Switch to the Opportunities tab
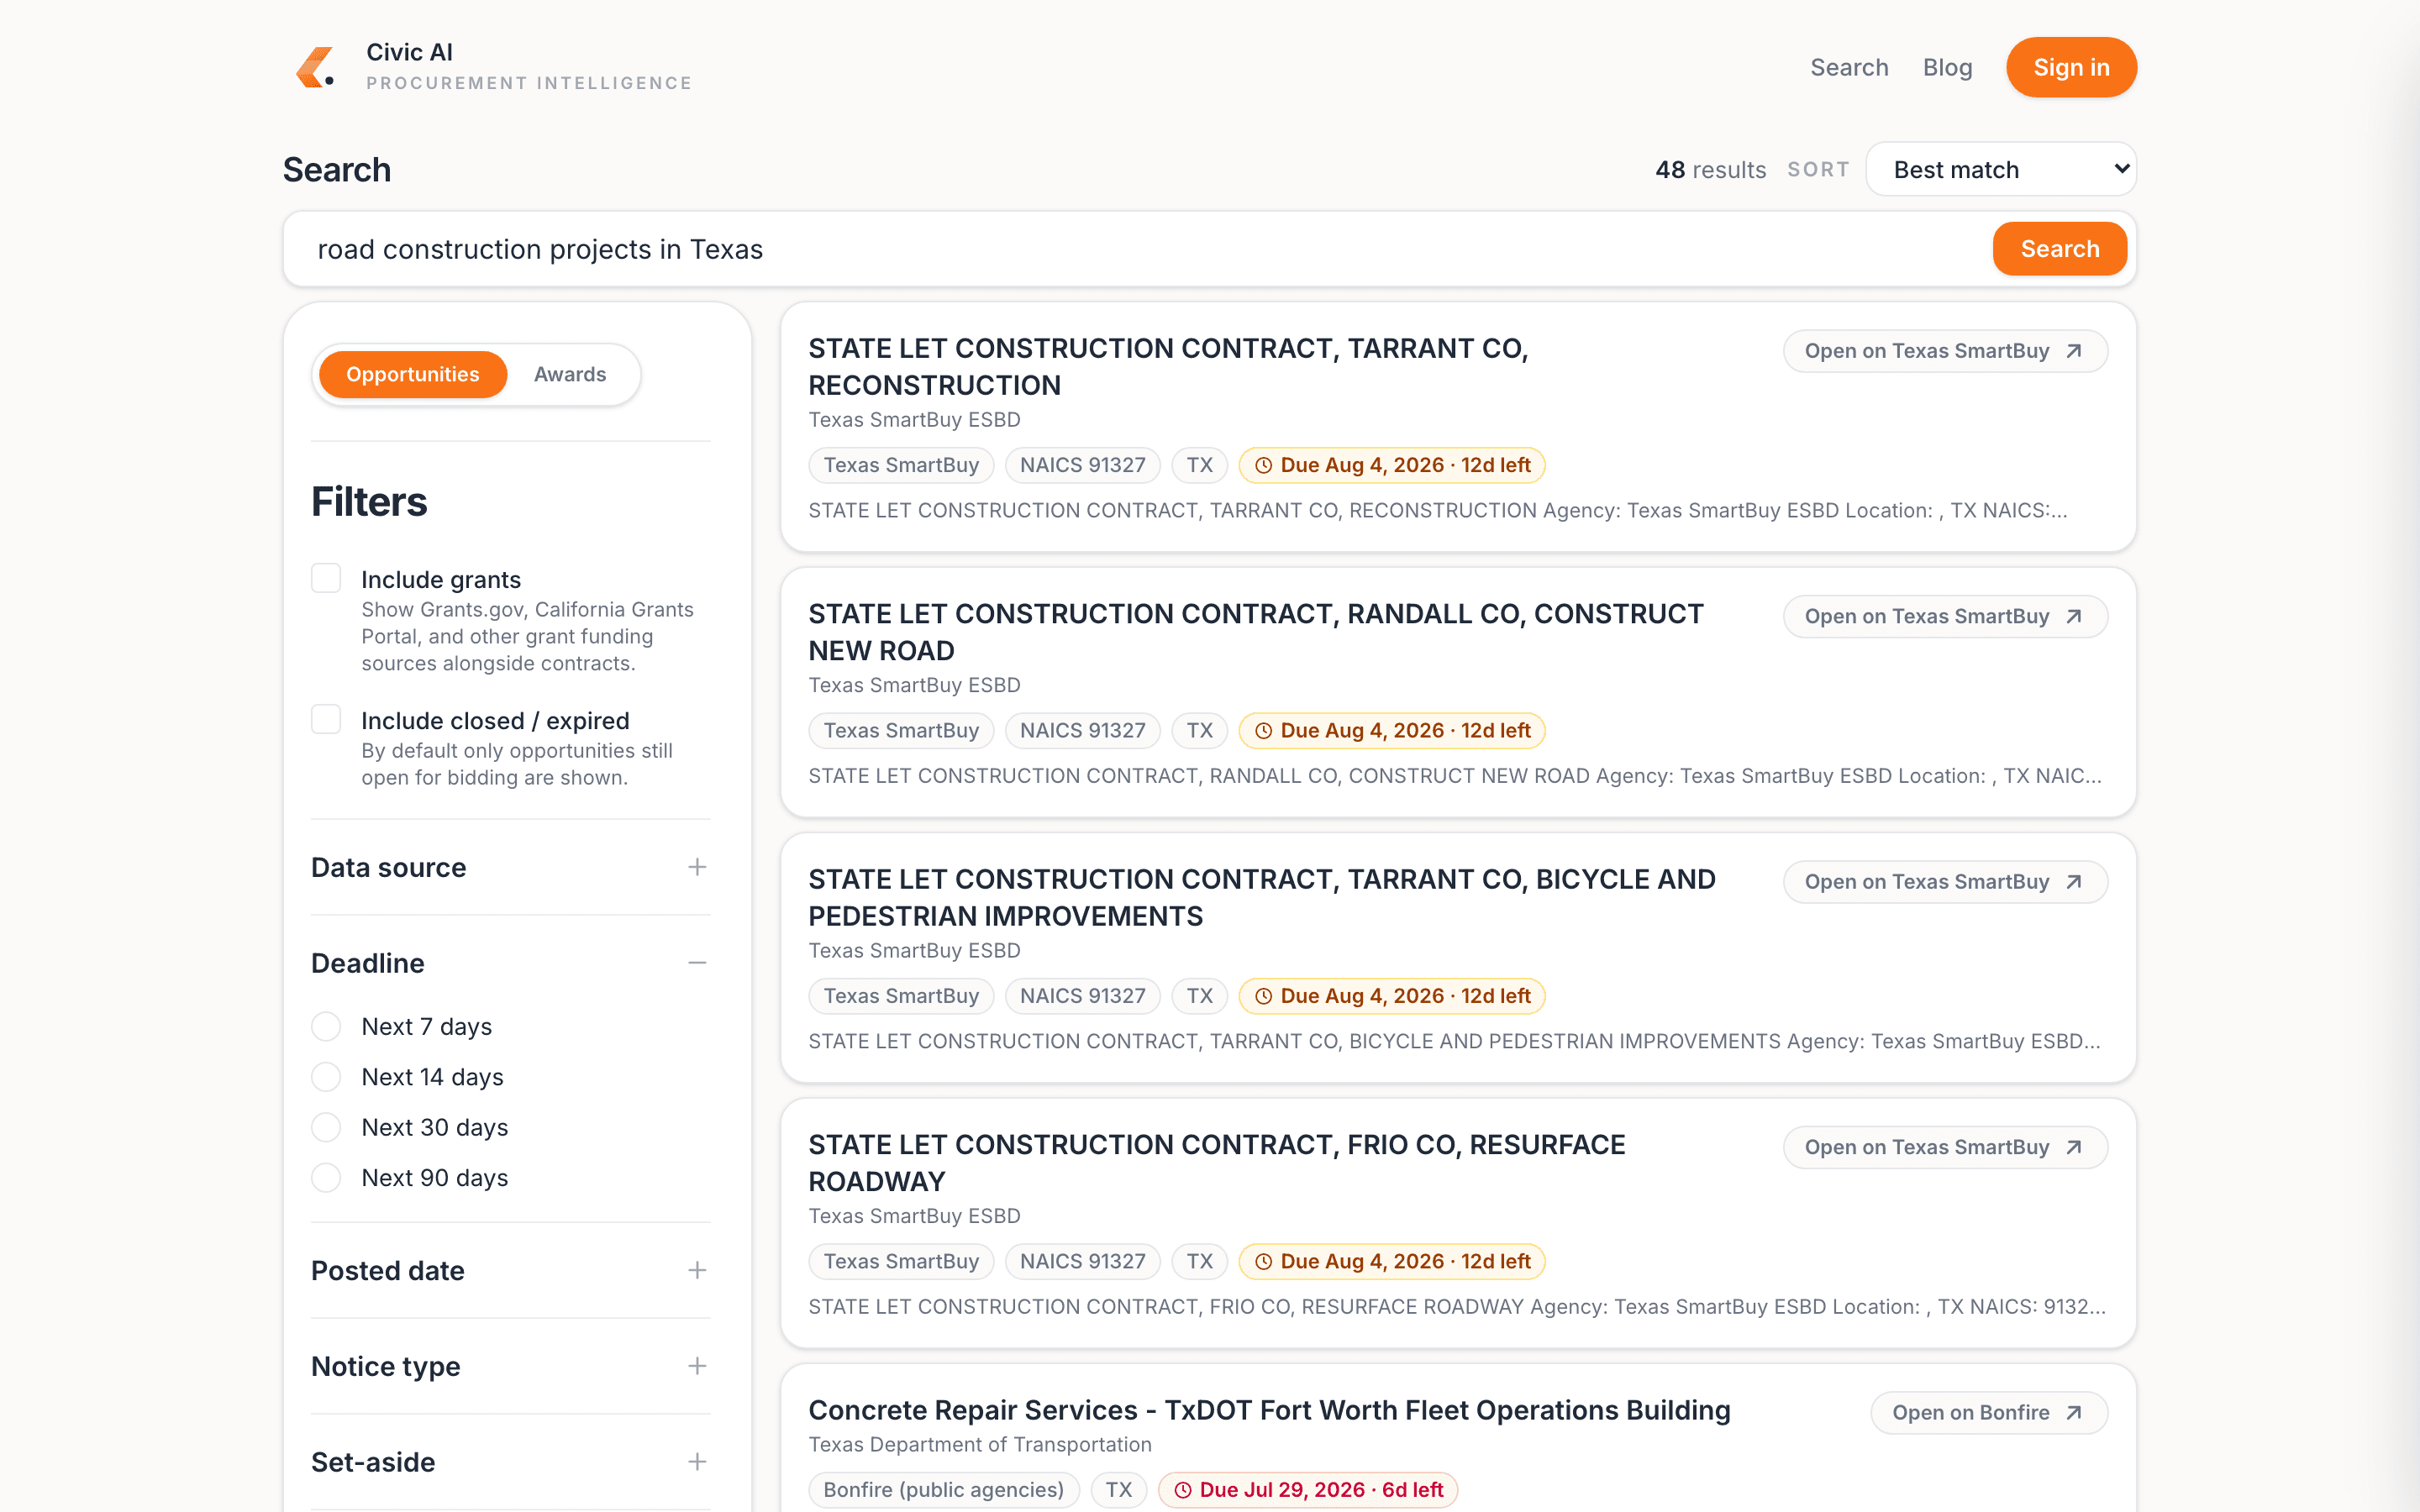 [413, 374]
